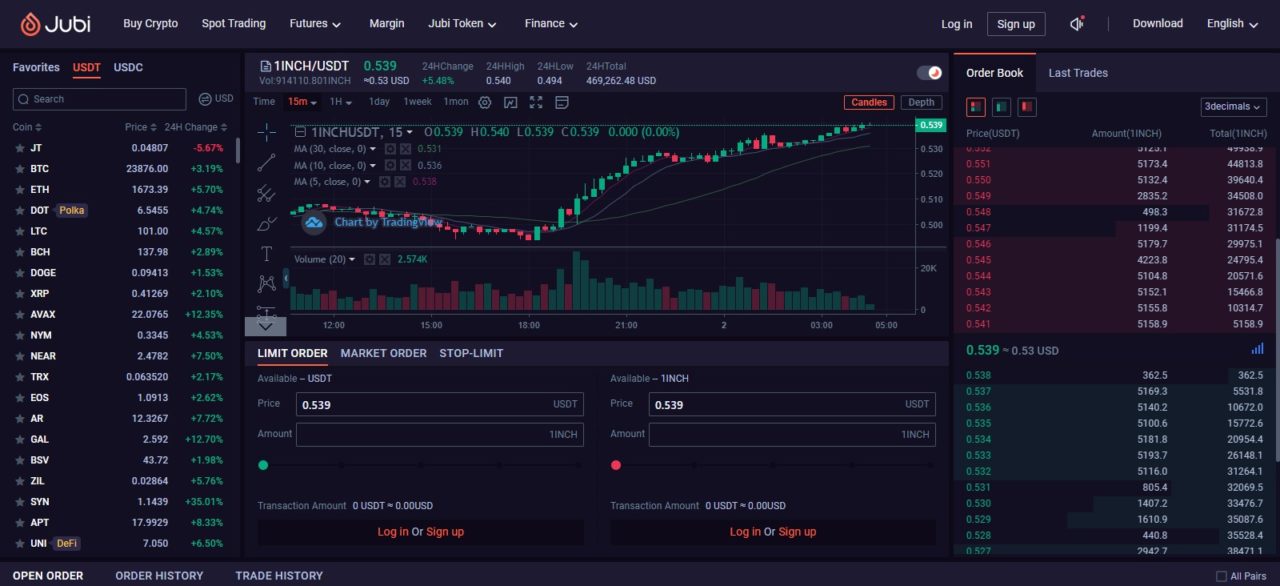Select the MARKET ORDER tab

coord(383,353)
